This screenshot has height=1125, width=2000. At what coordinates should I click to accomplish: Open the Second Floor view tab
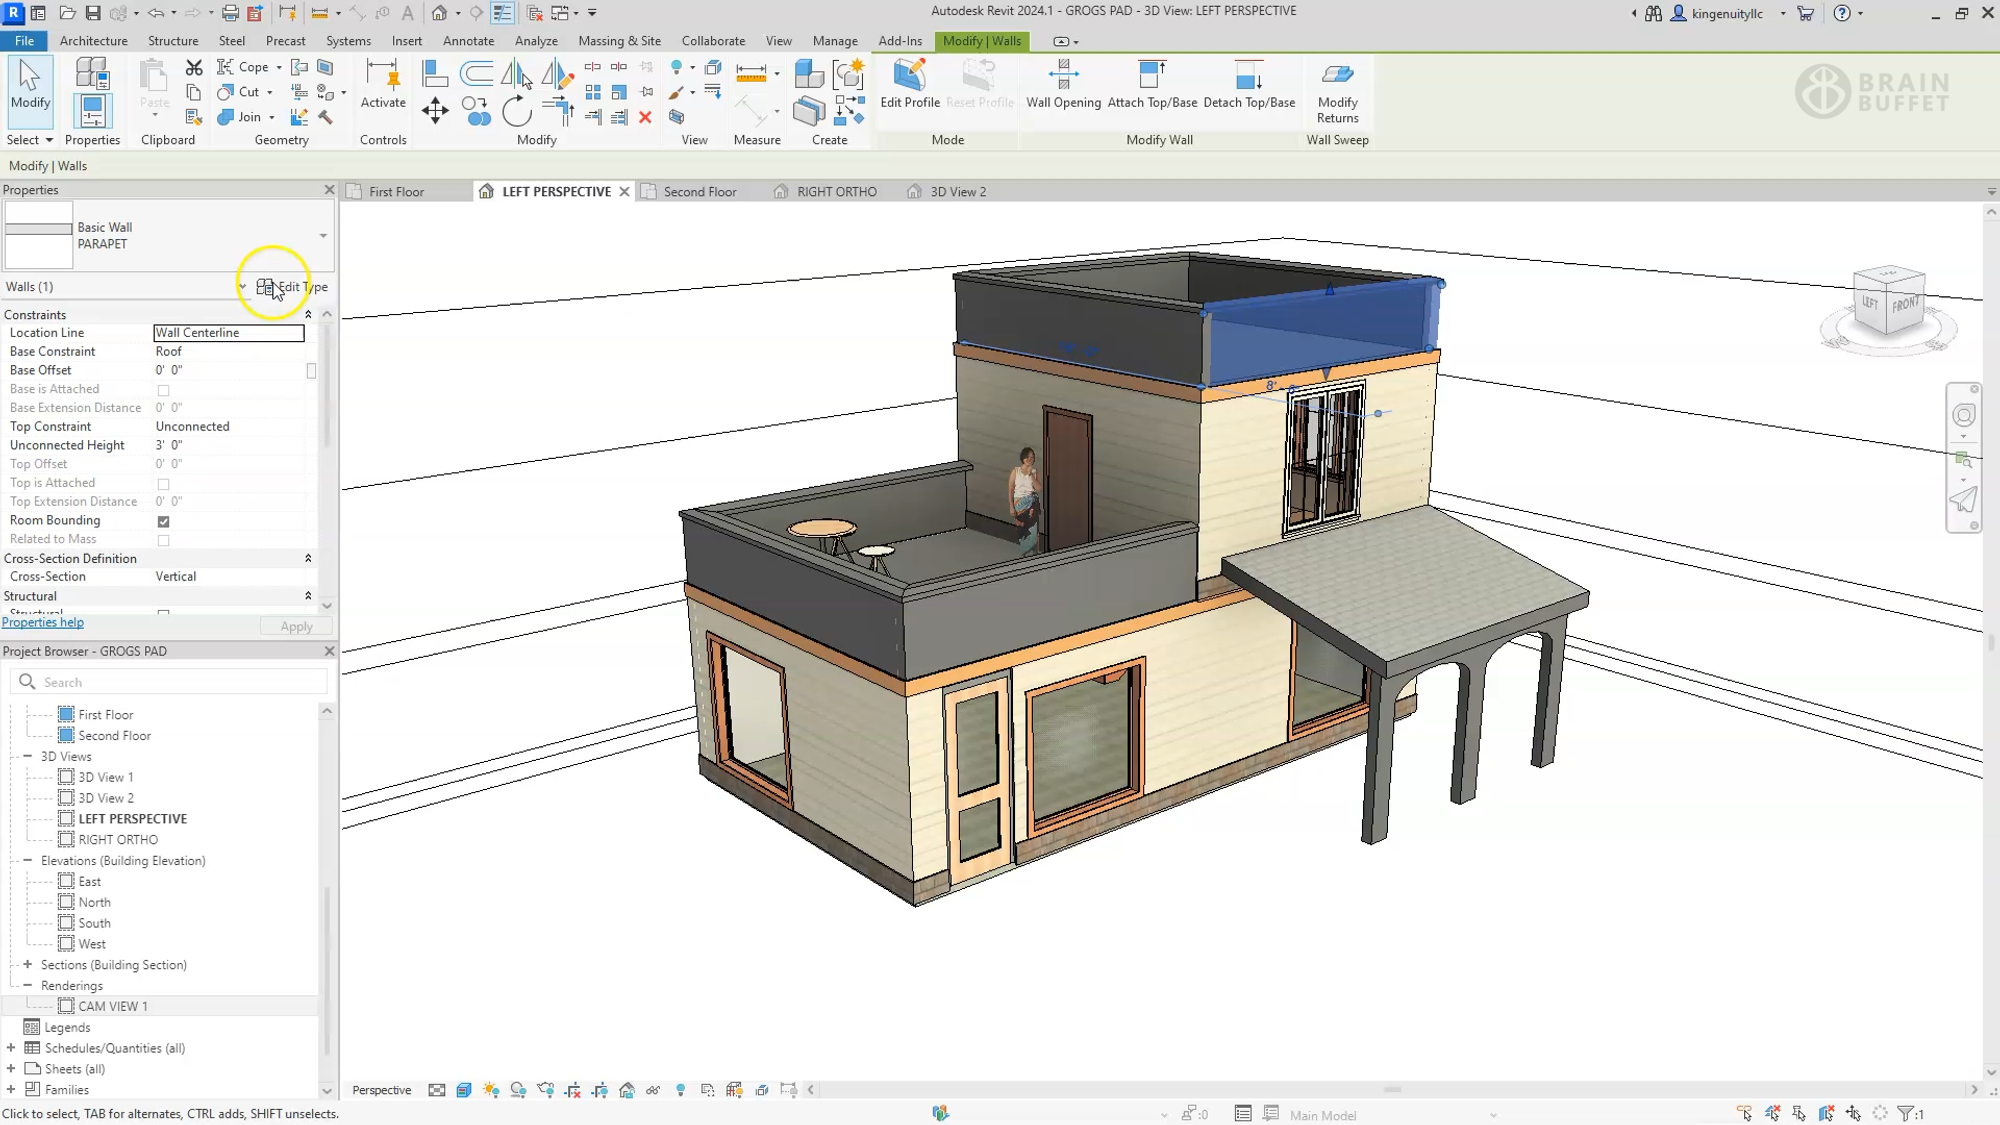(x=700, y=191)
